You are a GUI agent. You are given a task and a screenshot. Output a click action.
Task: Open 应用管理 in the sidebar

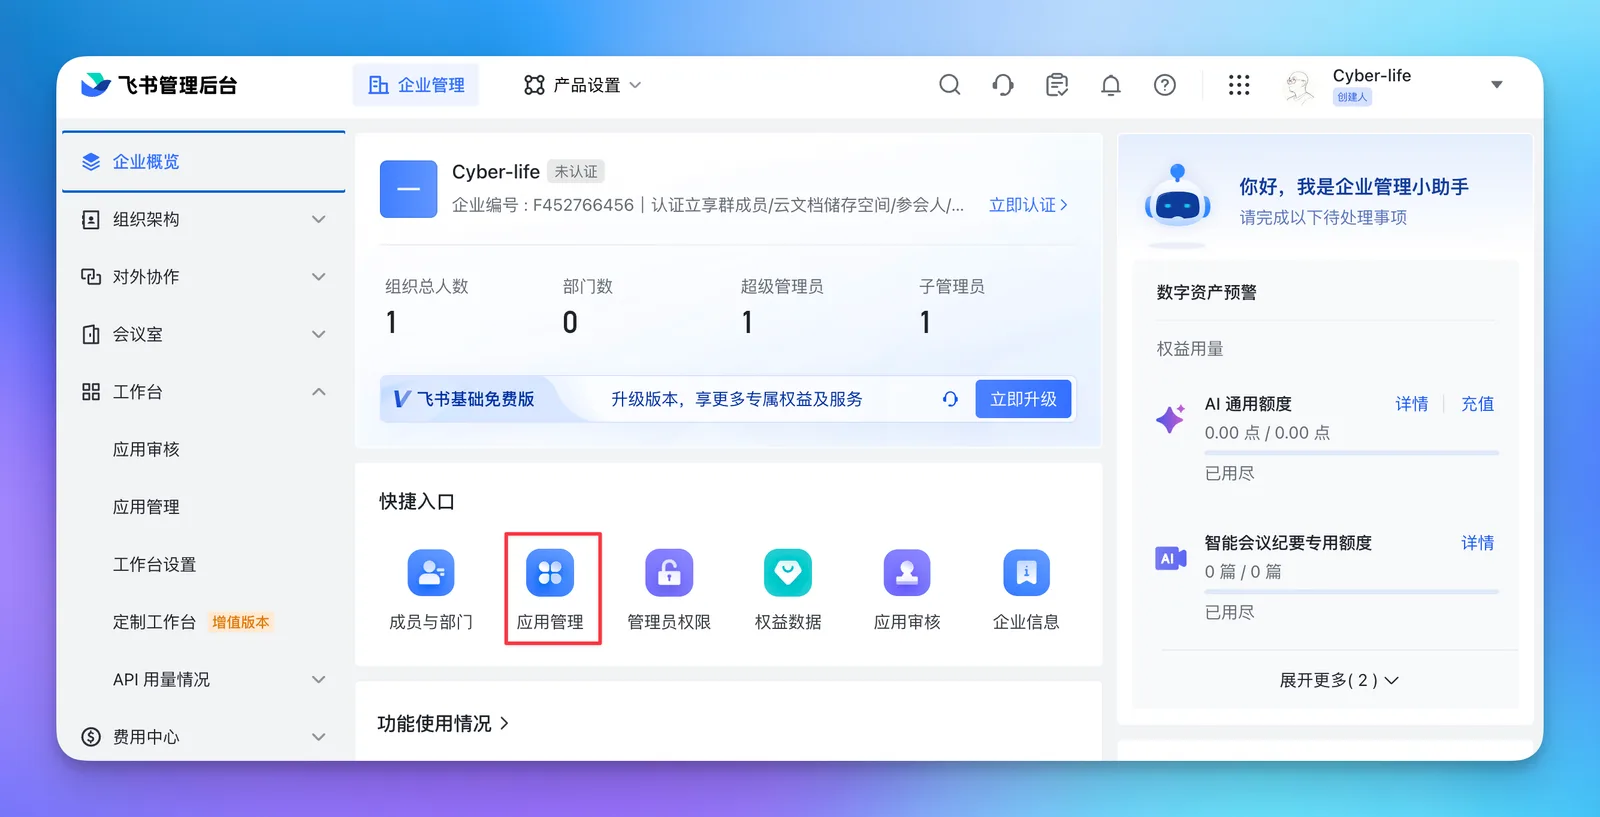[x=146, y=507]
